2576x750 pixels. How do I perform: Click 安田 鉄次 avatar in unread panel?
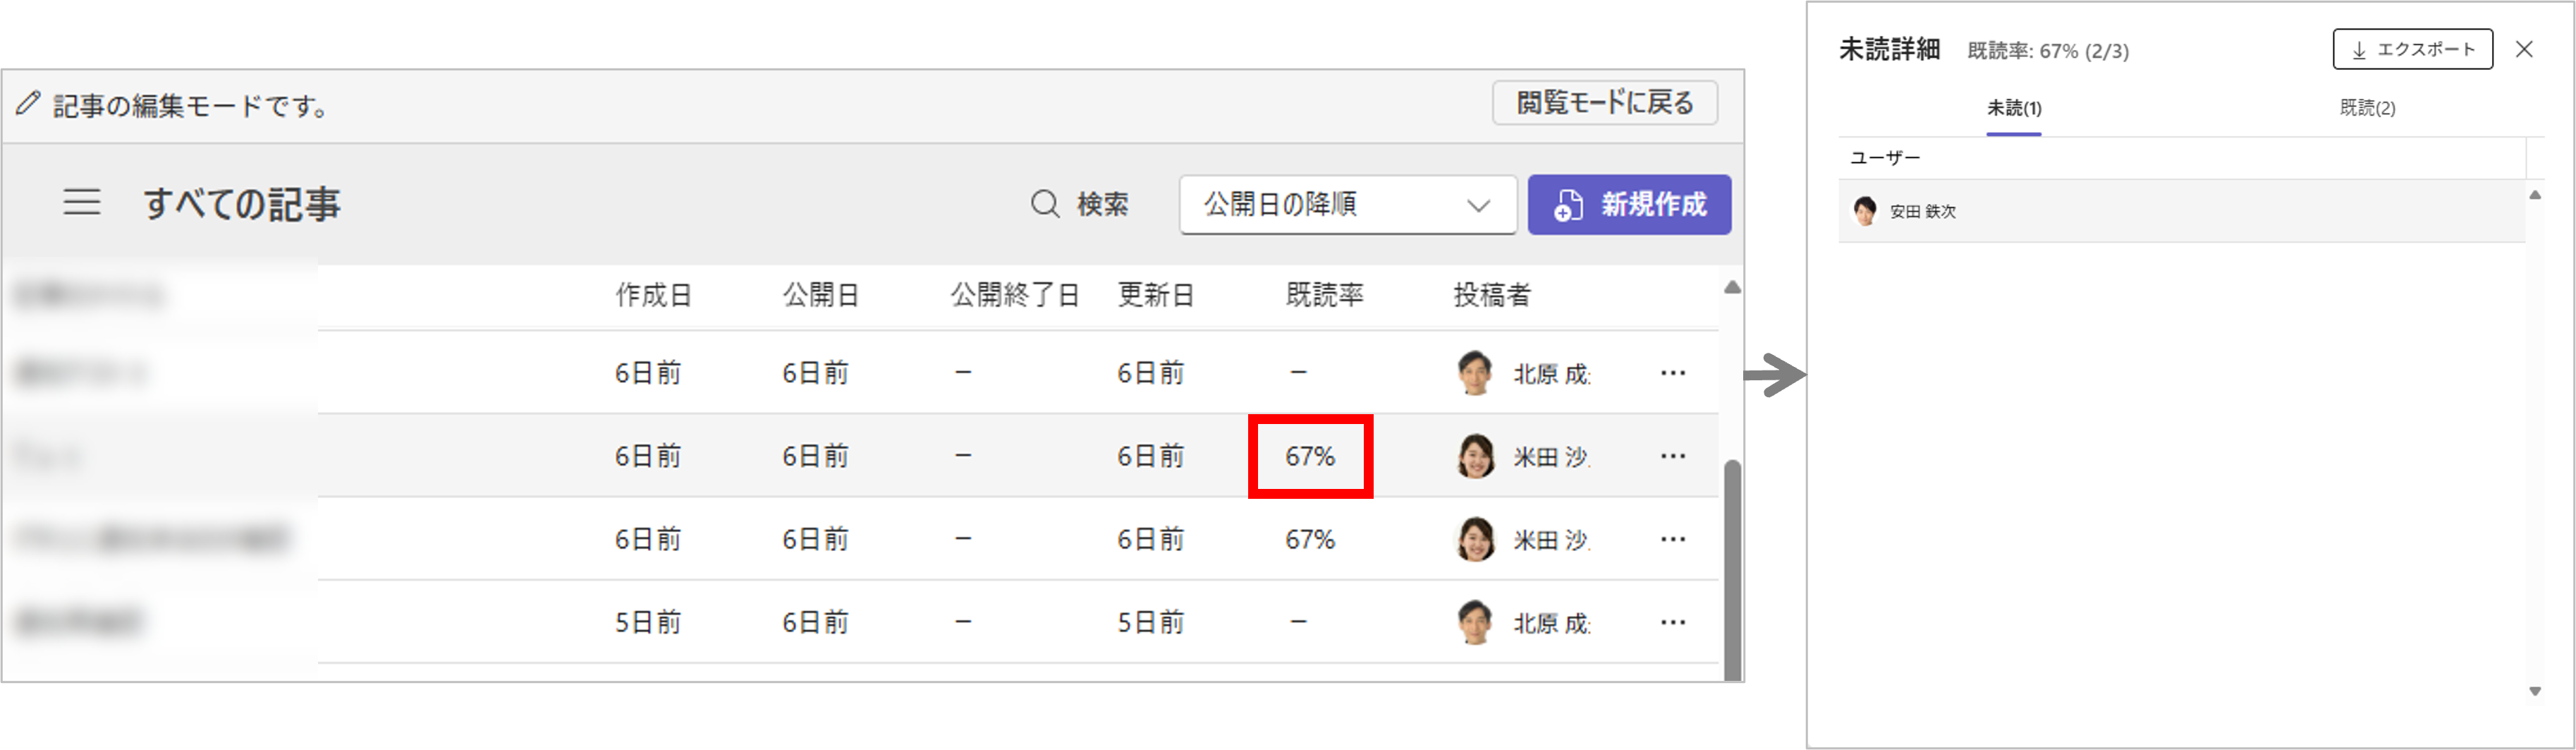[x=1865, y=211]
